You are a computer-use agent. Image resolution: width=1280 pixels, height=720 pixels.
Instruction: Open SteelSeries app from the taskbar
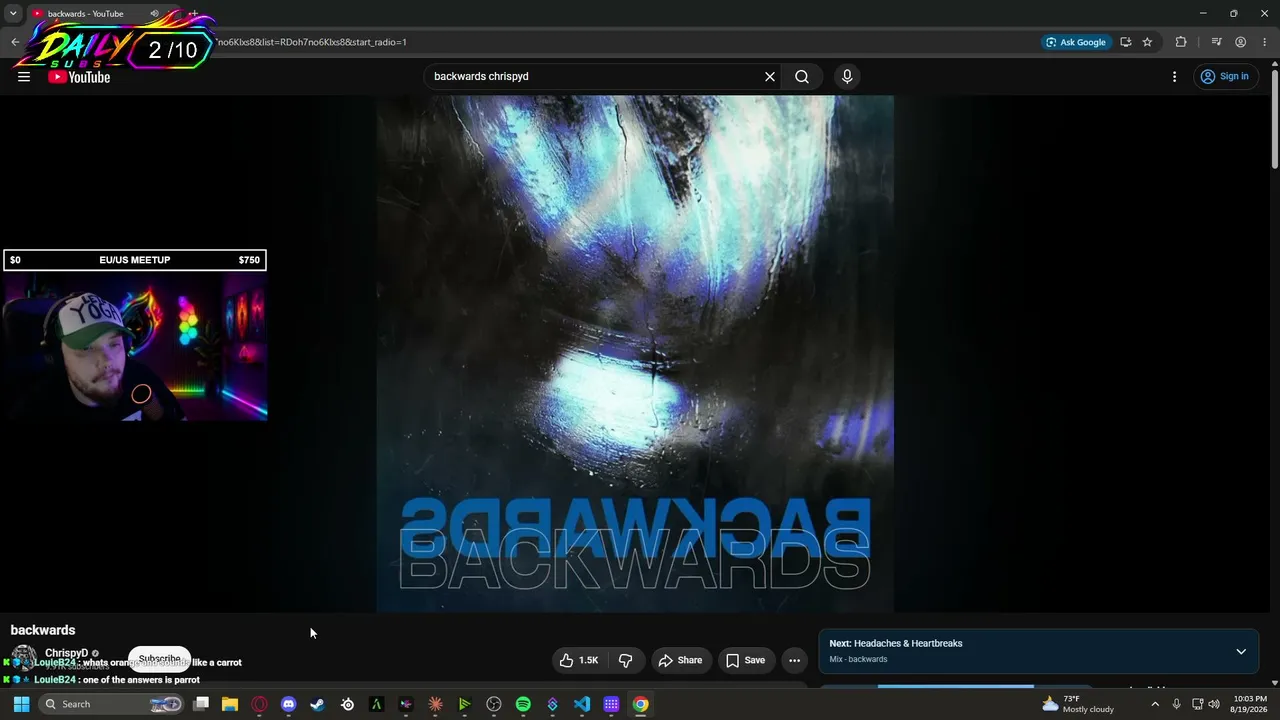click(347, 704)
